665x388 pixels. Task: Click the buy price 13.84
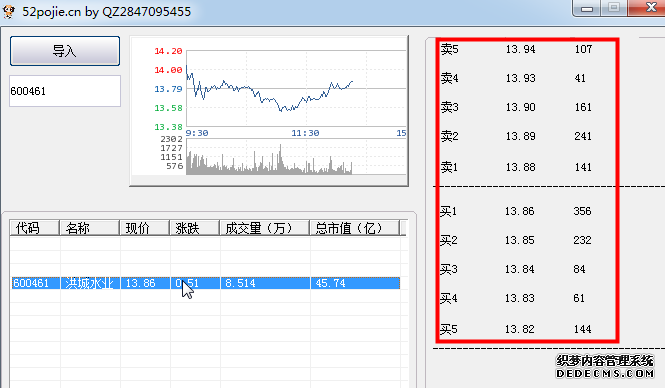pos(520,269)
